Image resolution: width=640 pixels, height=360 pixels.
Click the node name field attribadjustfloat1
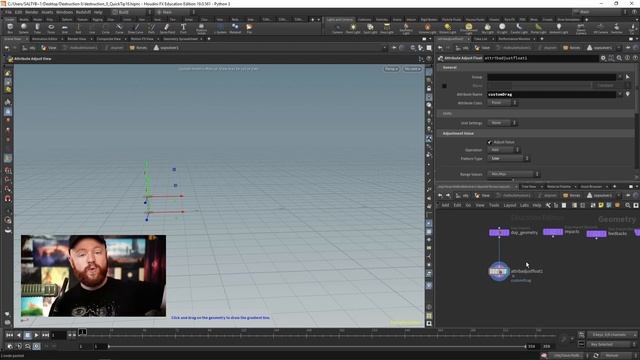(x=541, y=58)
